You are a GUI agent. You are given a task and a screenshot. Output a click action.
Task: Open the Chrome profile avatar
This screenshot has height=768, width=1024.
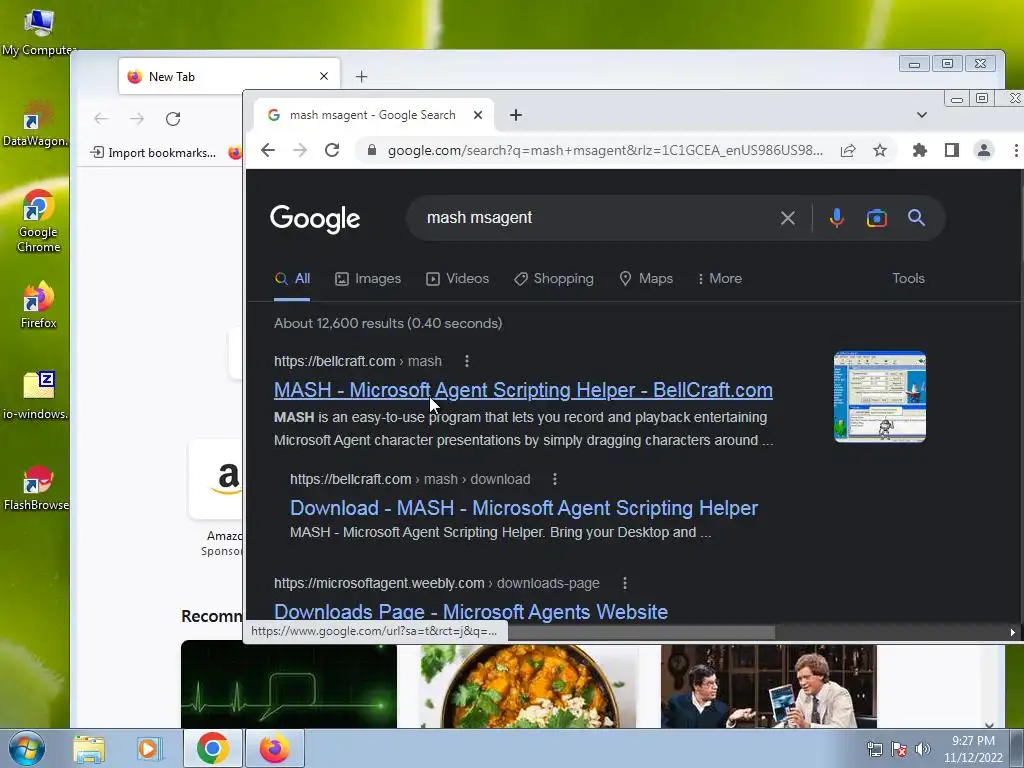pyautogui.click(x=984, y=150)
